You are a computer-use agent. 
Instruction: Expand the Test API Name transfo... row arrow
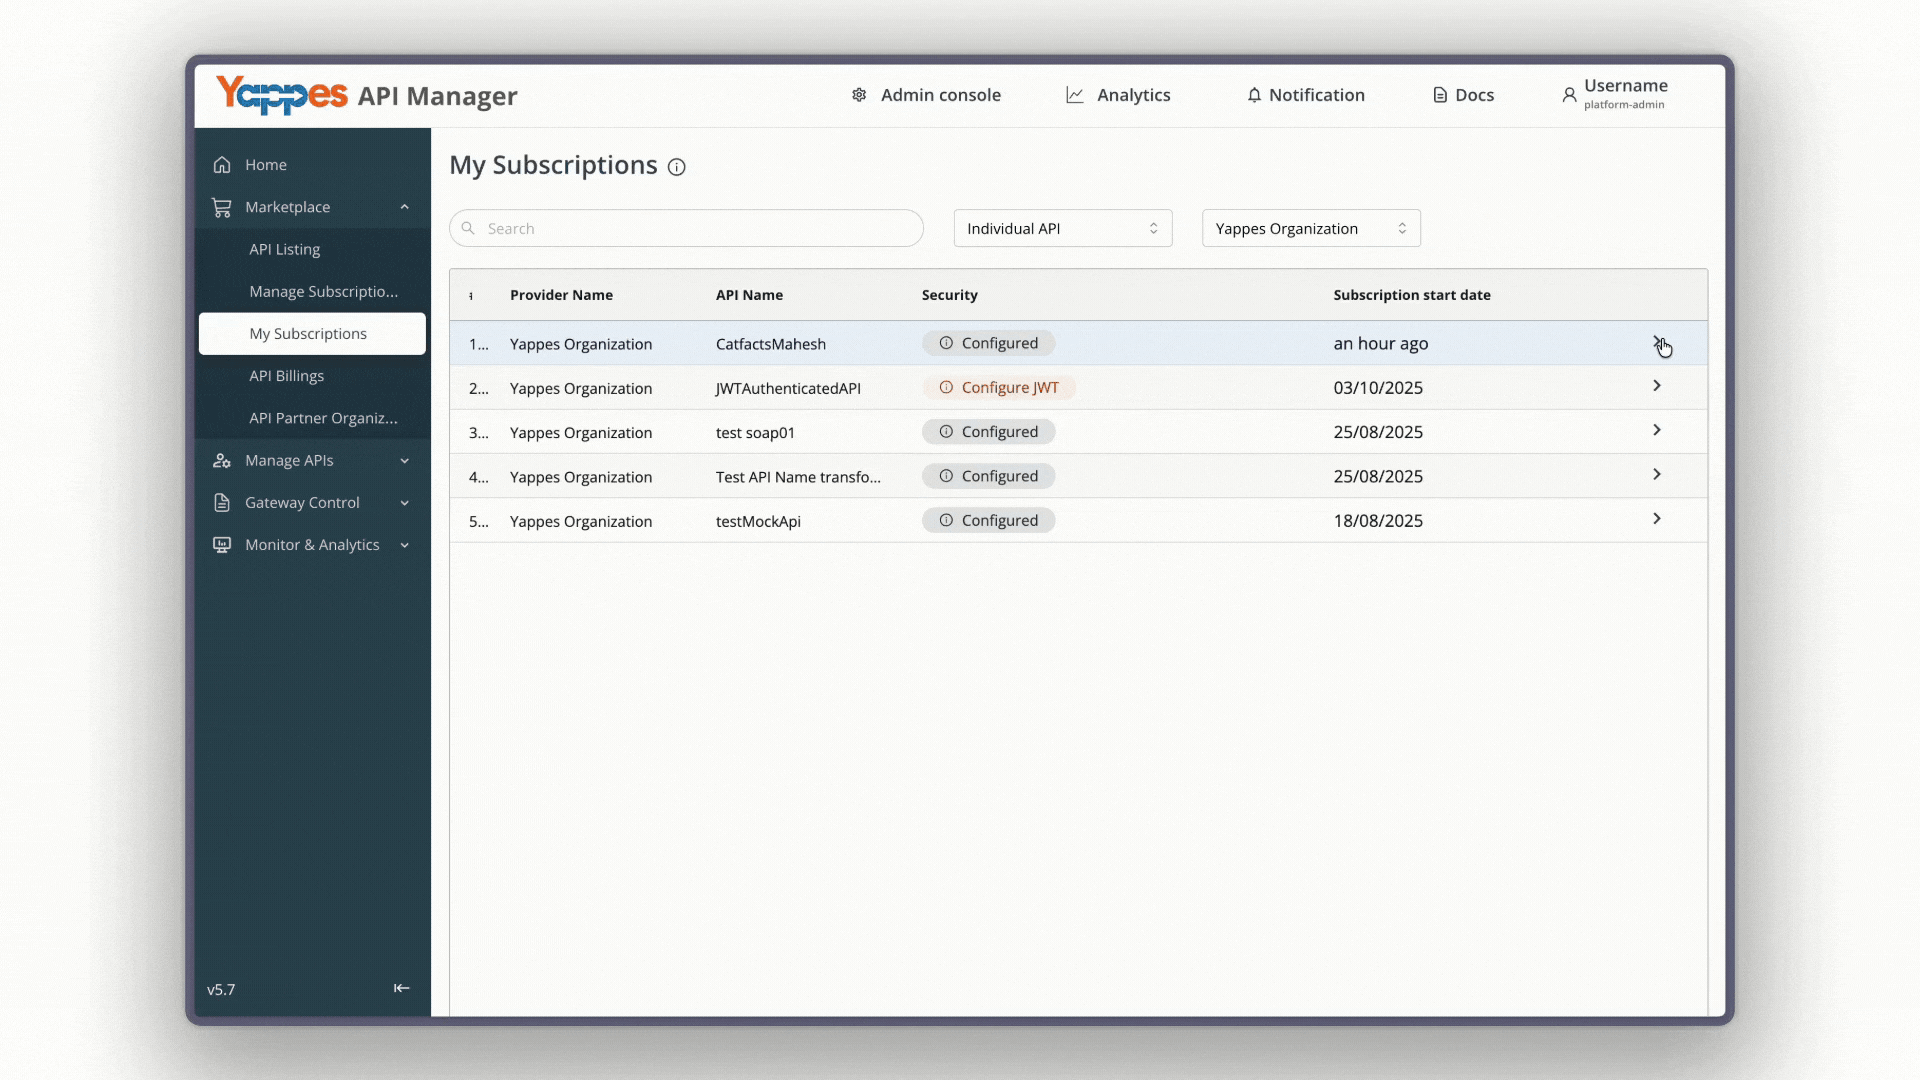1657,474
